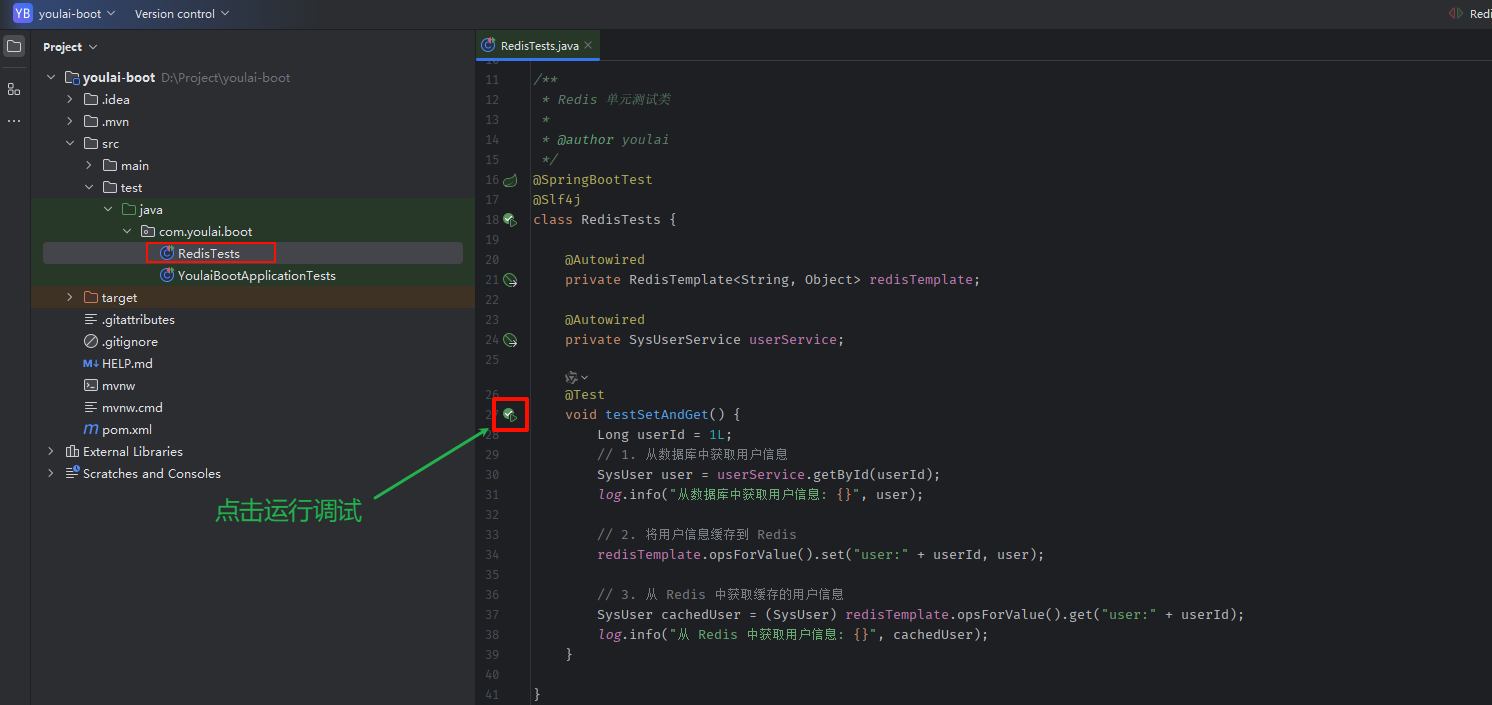Click the RedisTests.java tab file icon
Image resolution: width=1492 pixels, height=705 pixels.
click(488, 45)
